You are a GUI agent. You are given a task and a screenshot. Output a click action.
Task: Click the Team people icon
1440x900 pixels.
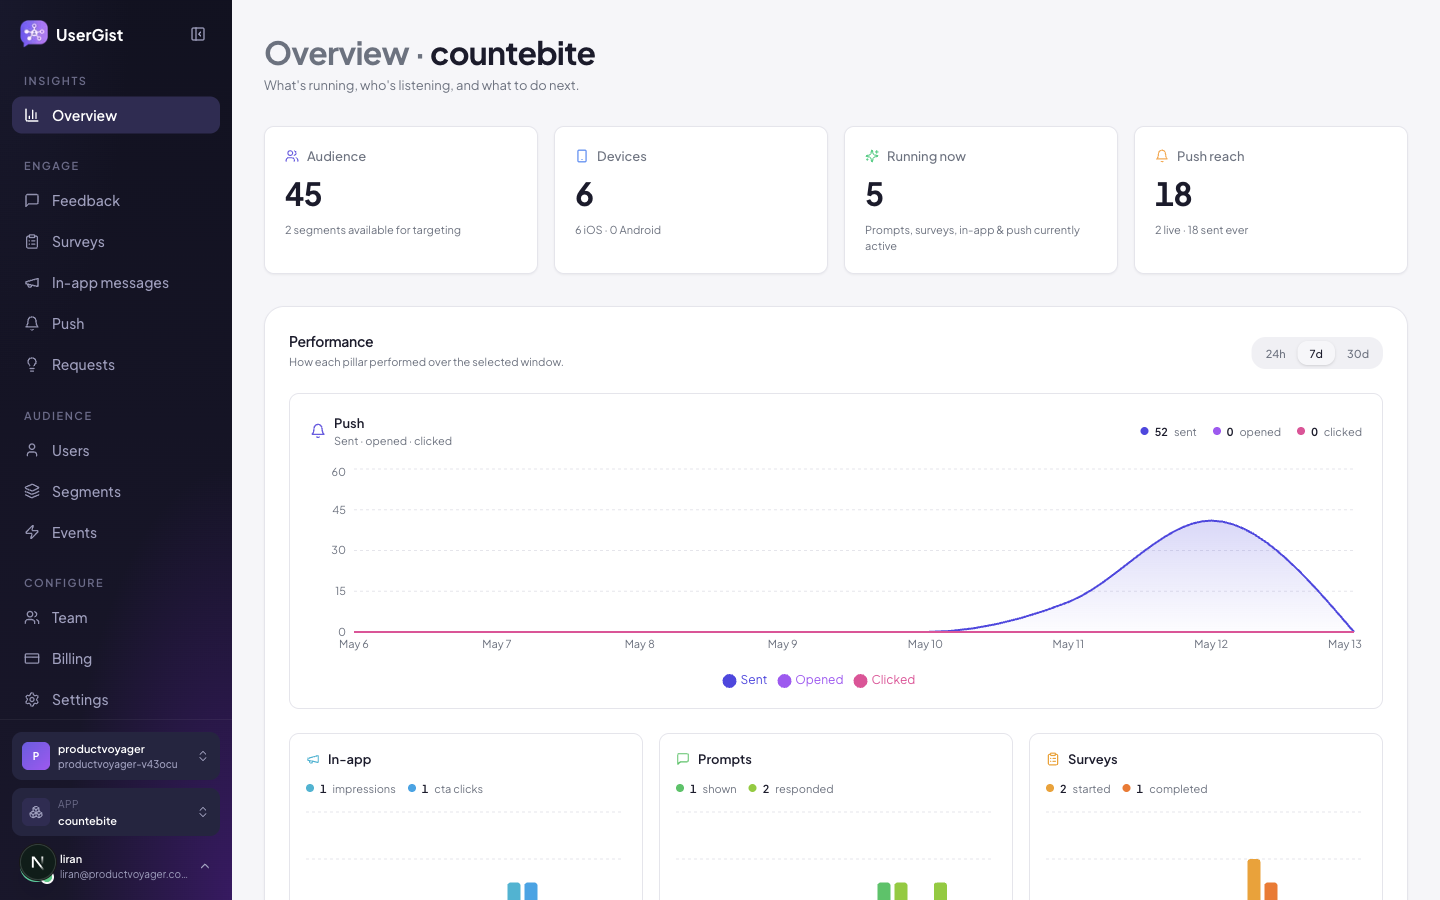tap(32, 617)
